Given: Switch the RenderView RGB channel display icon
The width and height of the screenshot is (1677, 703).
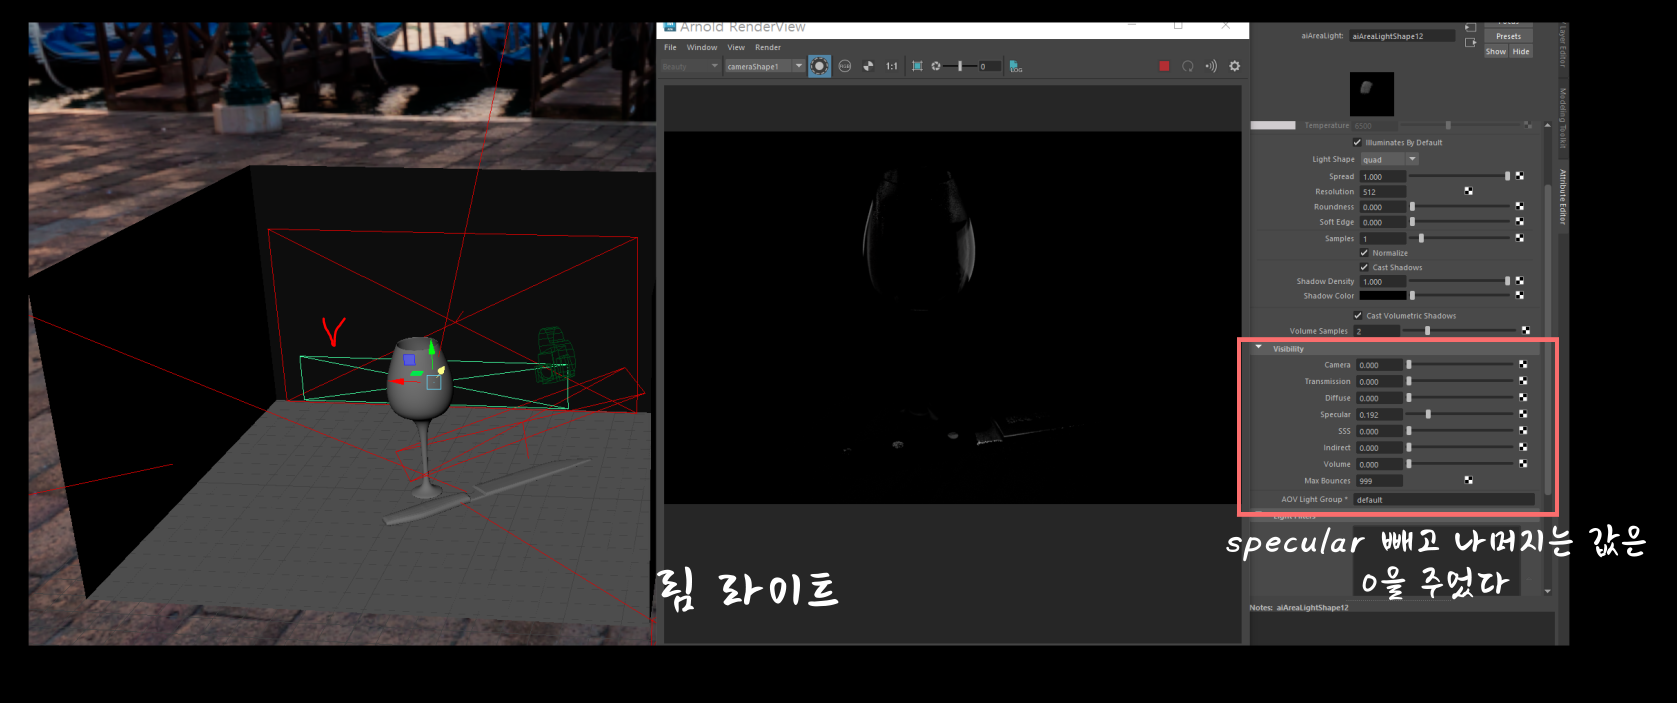Looking at the screenshot, I should point(845,66).
